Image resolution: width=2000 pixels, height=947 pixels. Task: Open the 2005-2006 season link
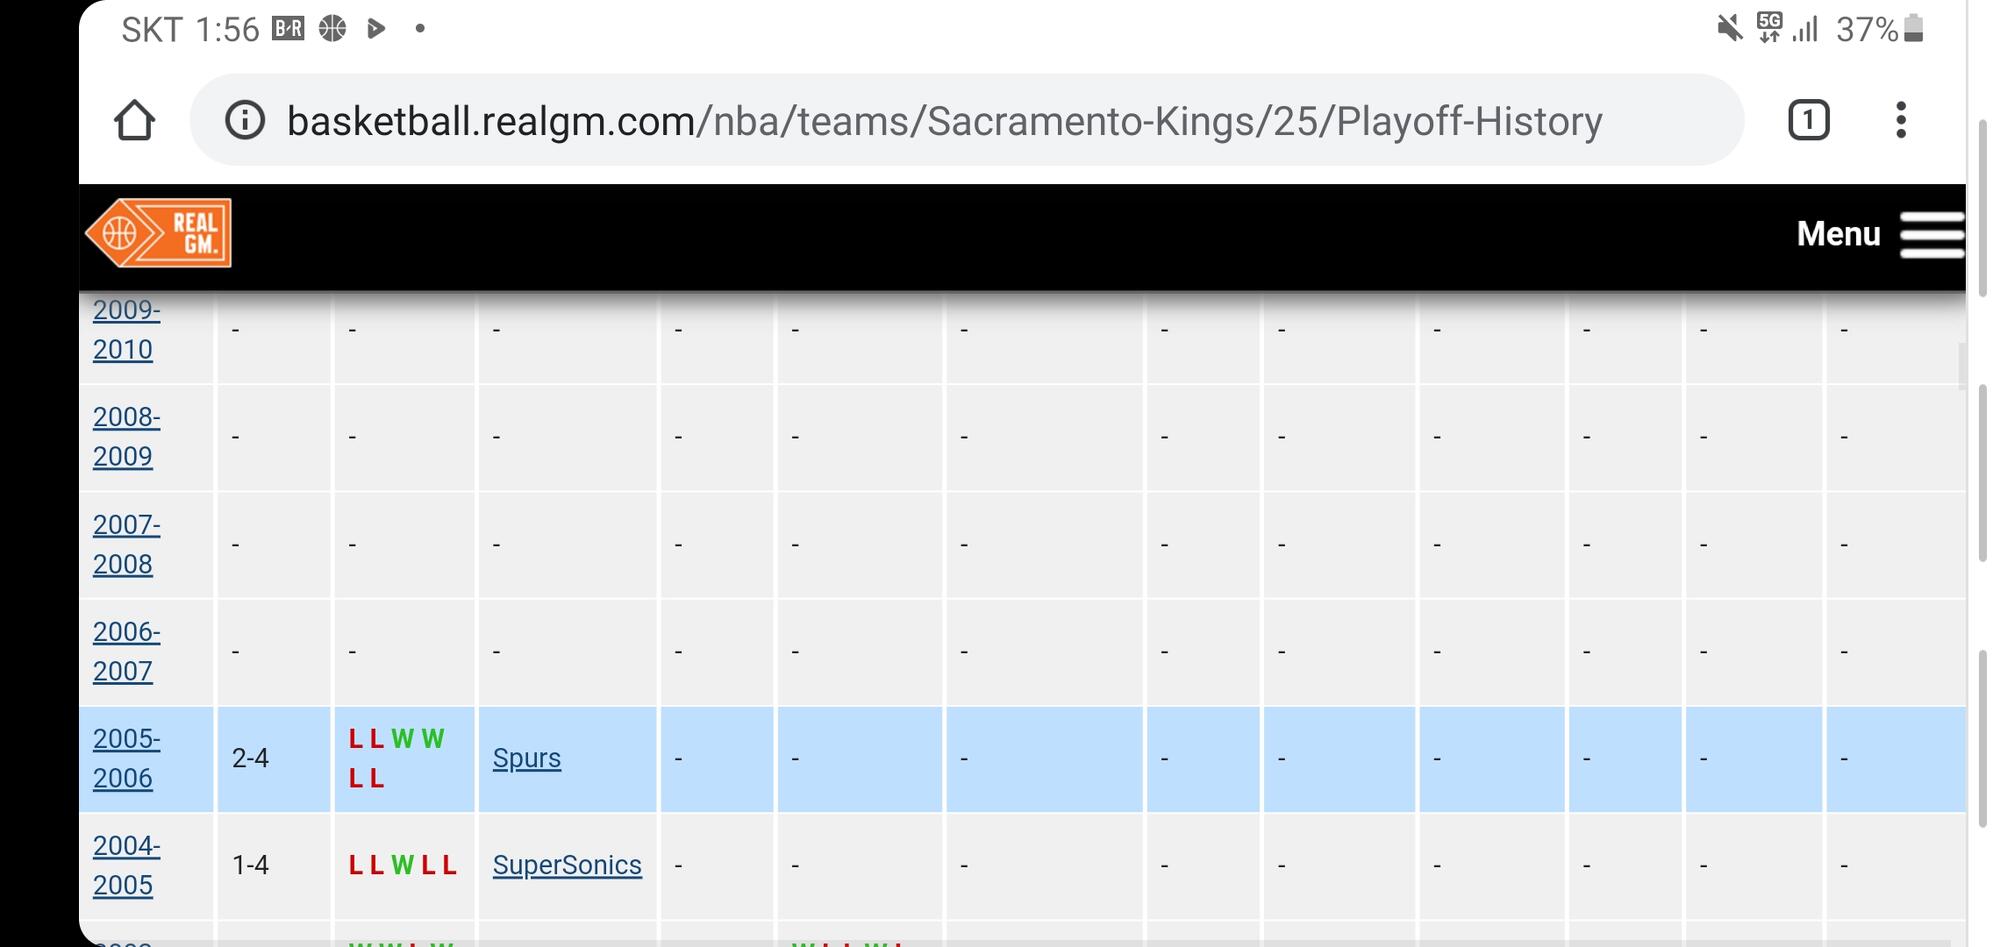pos(126,758)
